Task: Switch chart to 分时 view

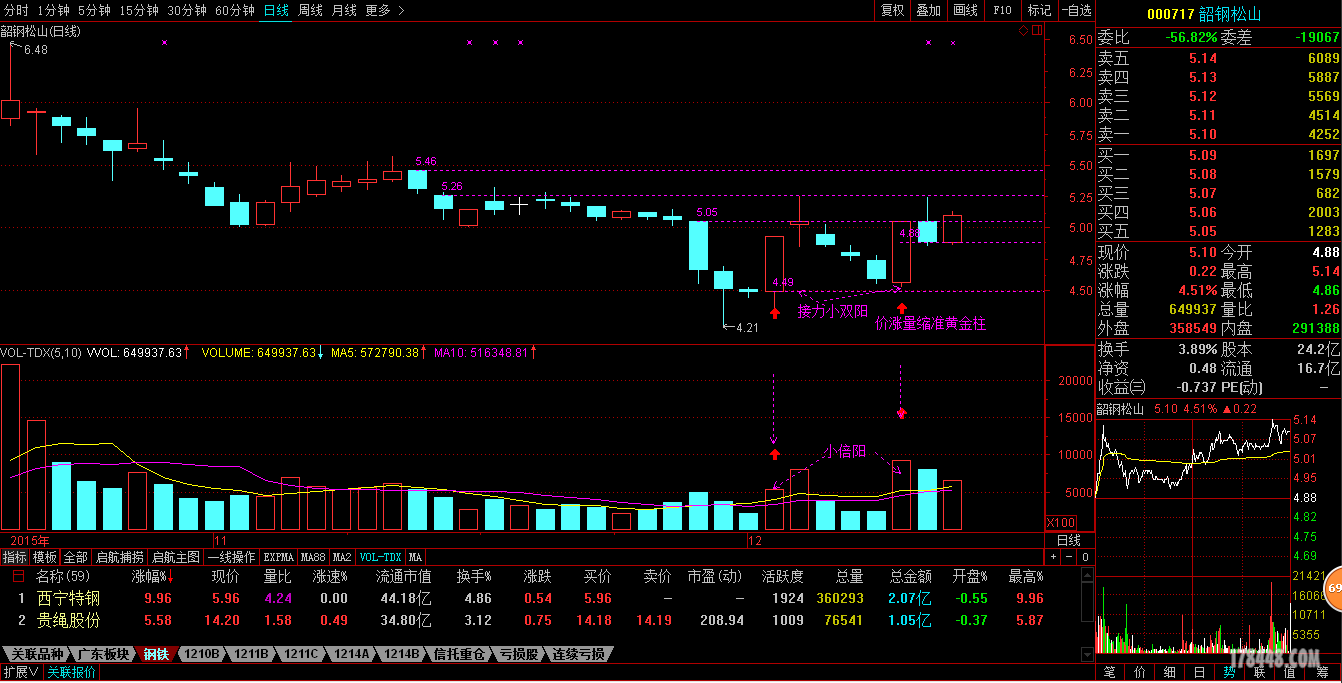Action: (x=16, y=10)
